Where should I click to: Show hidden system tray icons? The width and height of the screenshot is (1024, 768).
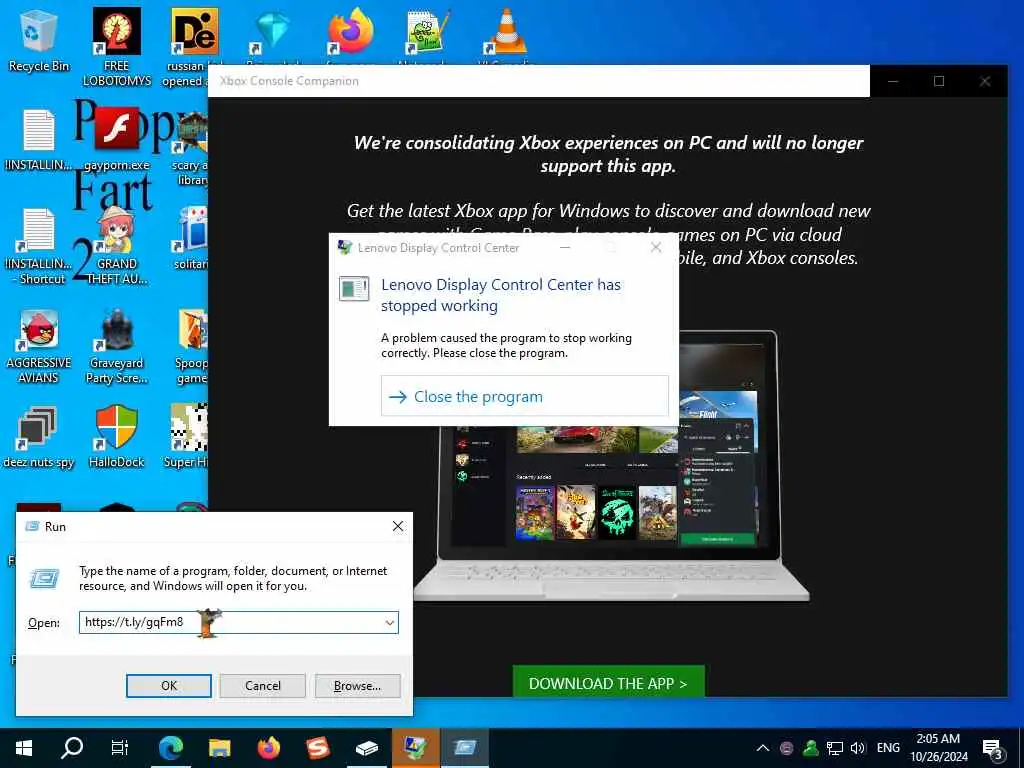click(x=762, y=748)
